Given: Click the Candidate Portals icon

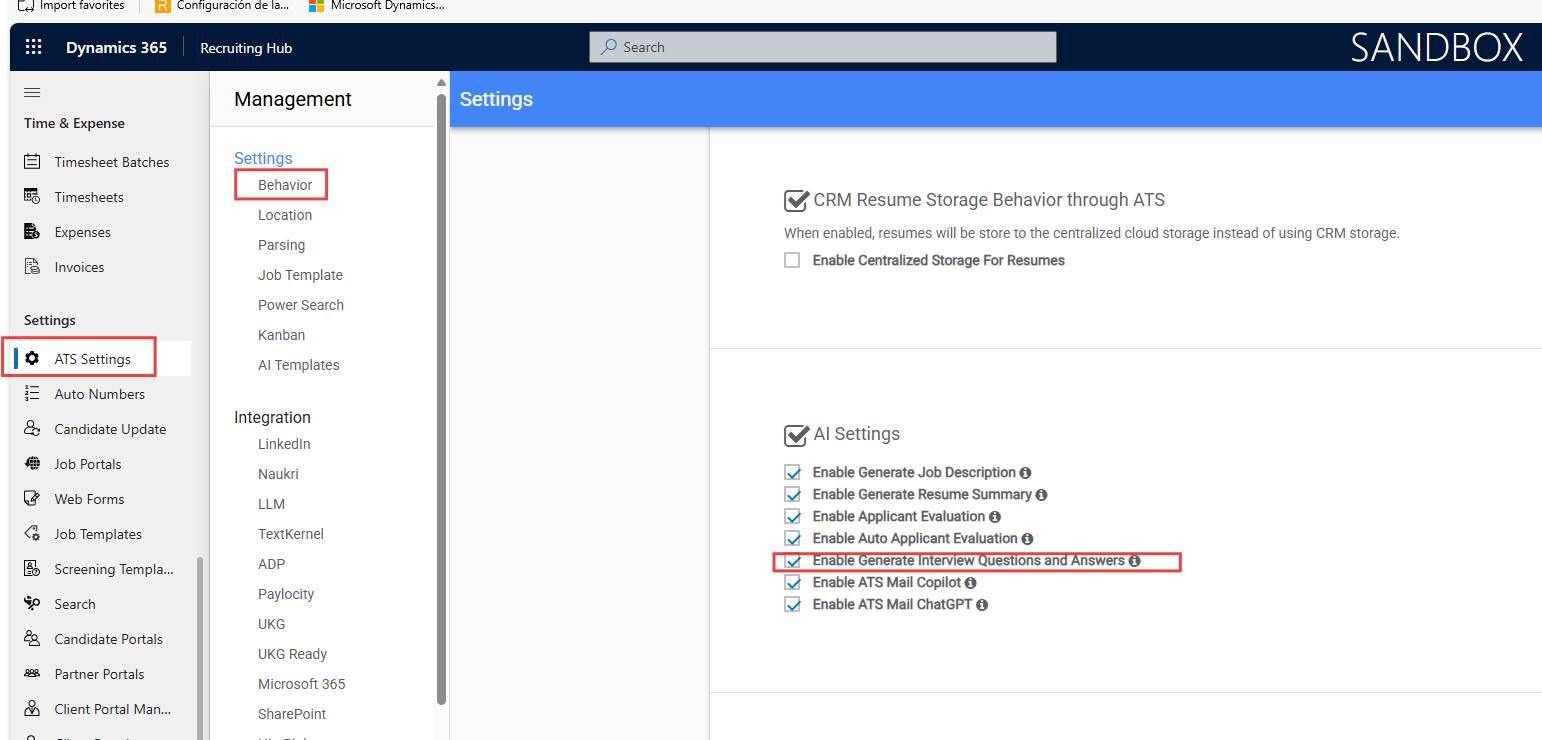Looking at the screenshot, I should pos(32,639).
